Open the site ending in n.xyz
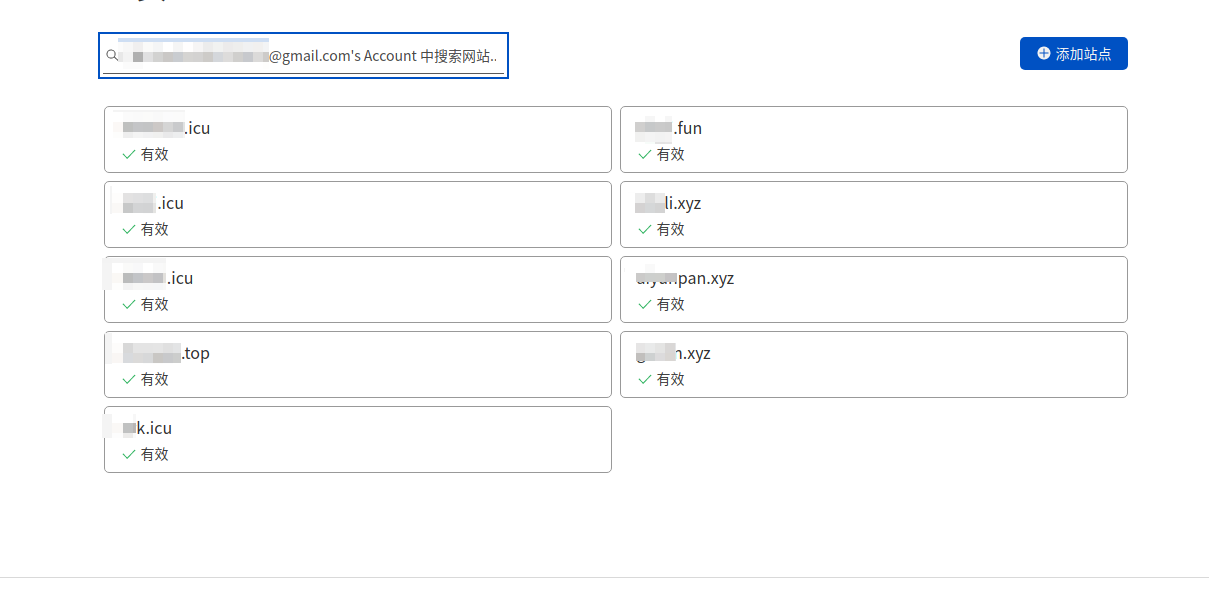The width and height of the screenshot is (1209, 596). (x=873, y=364)
